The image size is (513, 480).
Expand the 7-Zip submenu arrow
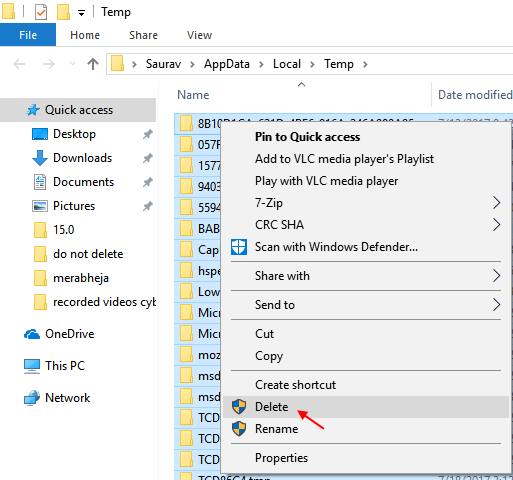(496, 203)
